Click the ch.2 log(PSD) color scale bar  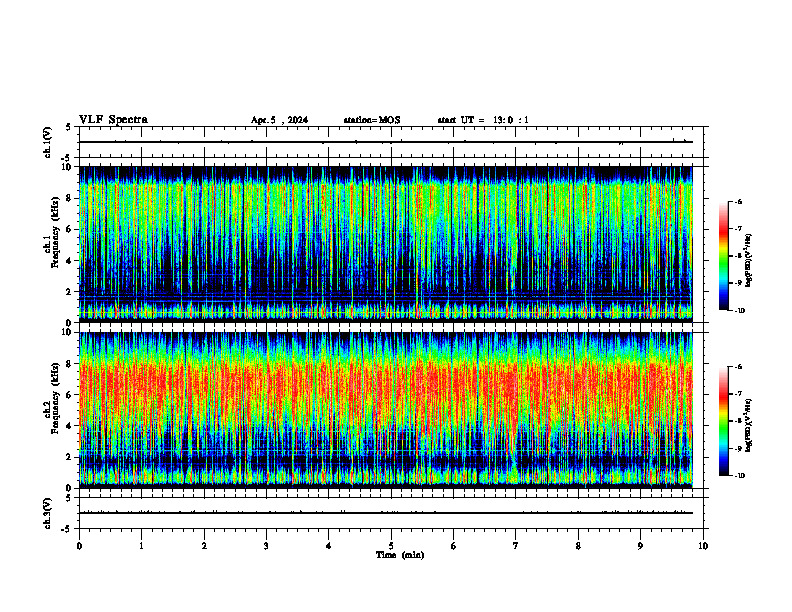(724, 421)
